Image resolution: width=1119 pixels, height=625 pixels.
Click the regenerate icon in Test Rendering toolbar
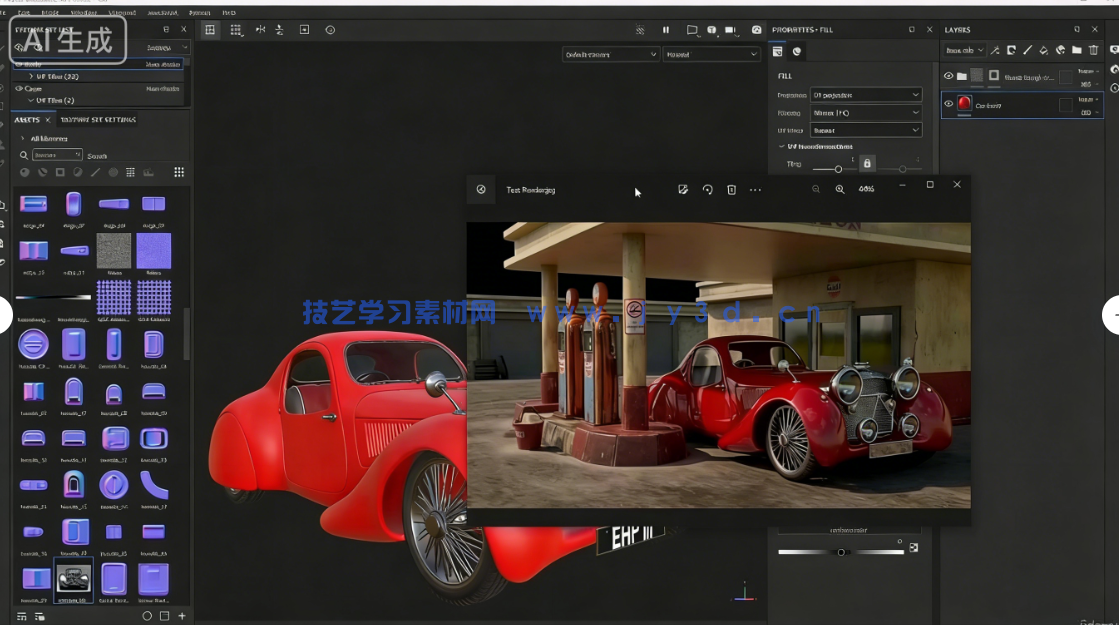point(707,189)
